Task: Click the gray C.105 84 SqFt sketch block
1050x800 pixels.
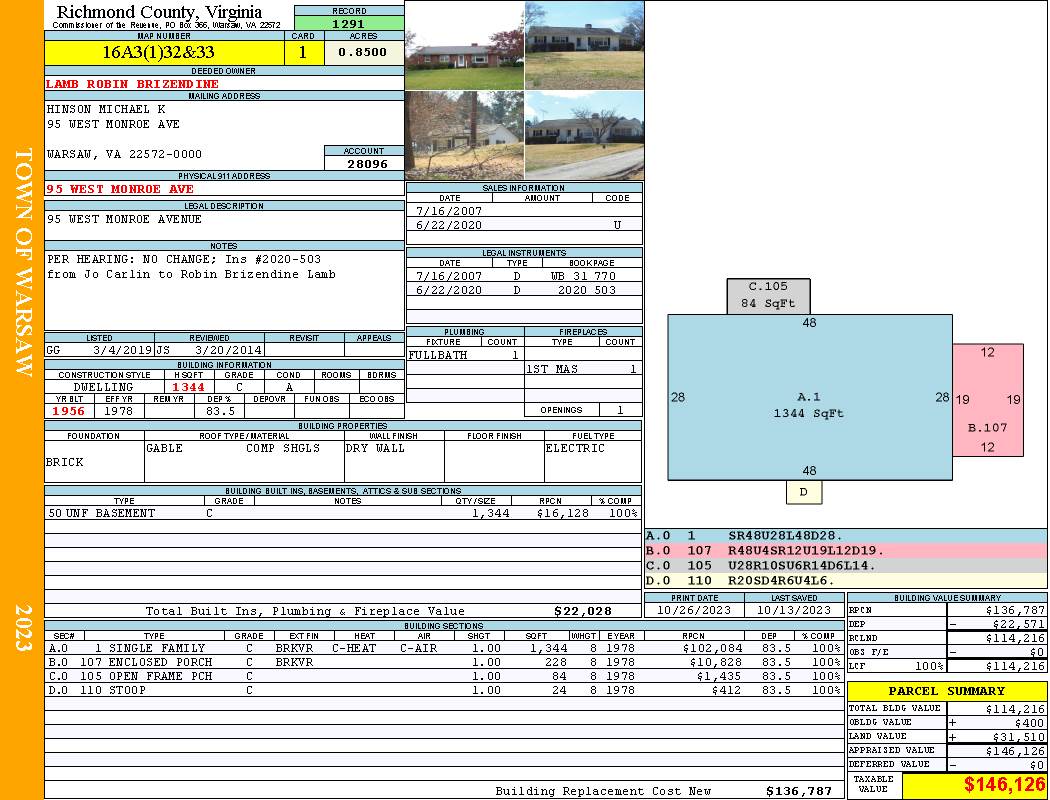Action: pos(768,296)
